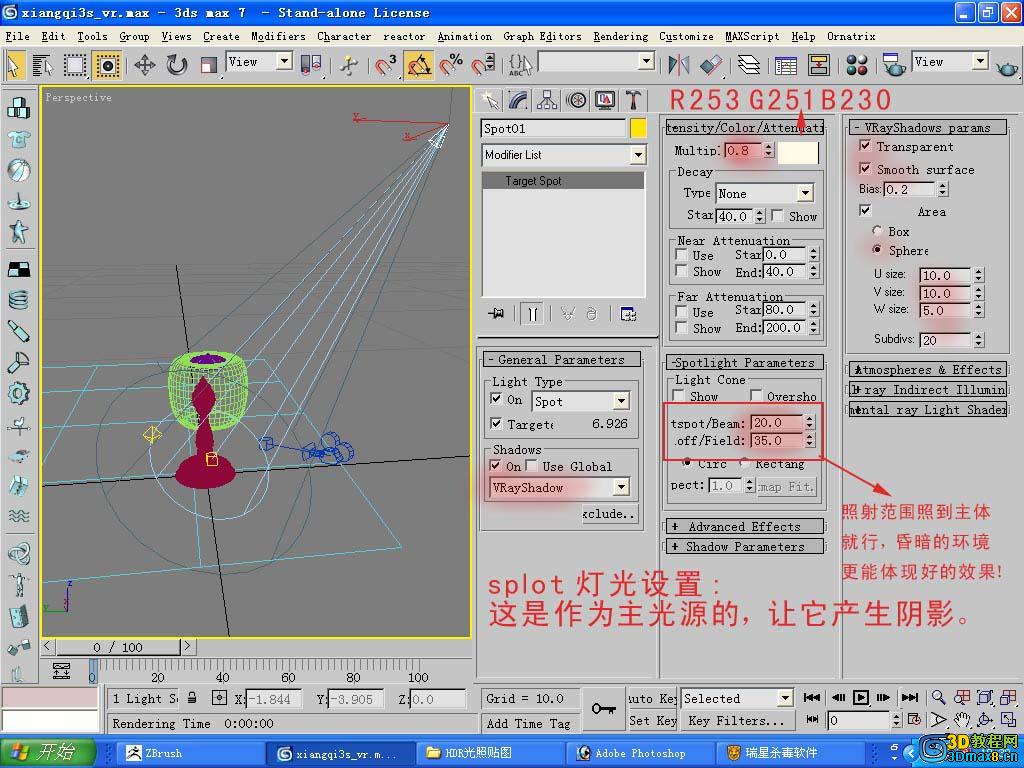Click the Exclude button under shadows
Screen dimensions: 1024x768
609,513
